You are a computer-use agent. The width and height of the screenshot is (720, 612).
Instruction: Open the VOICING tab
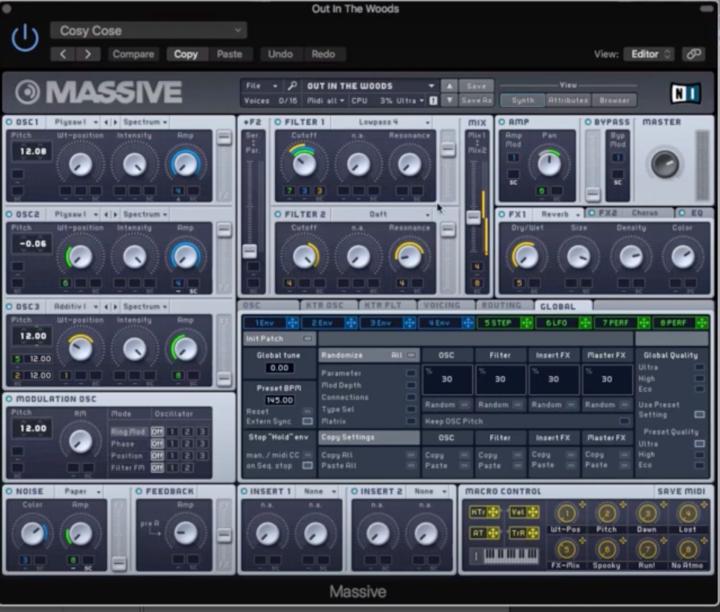(441, 305)
